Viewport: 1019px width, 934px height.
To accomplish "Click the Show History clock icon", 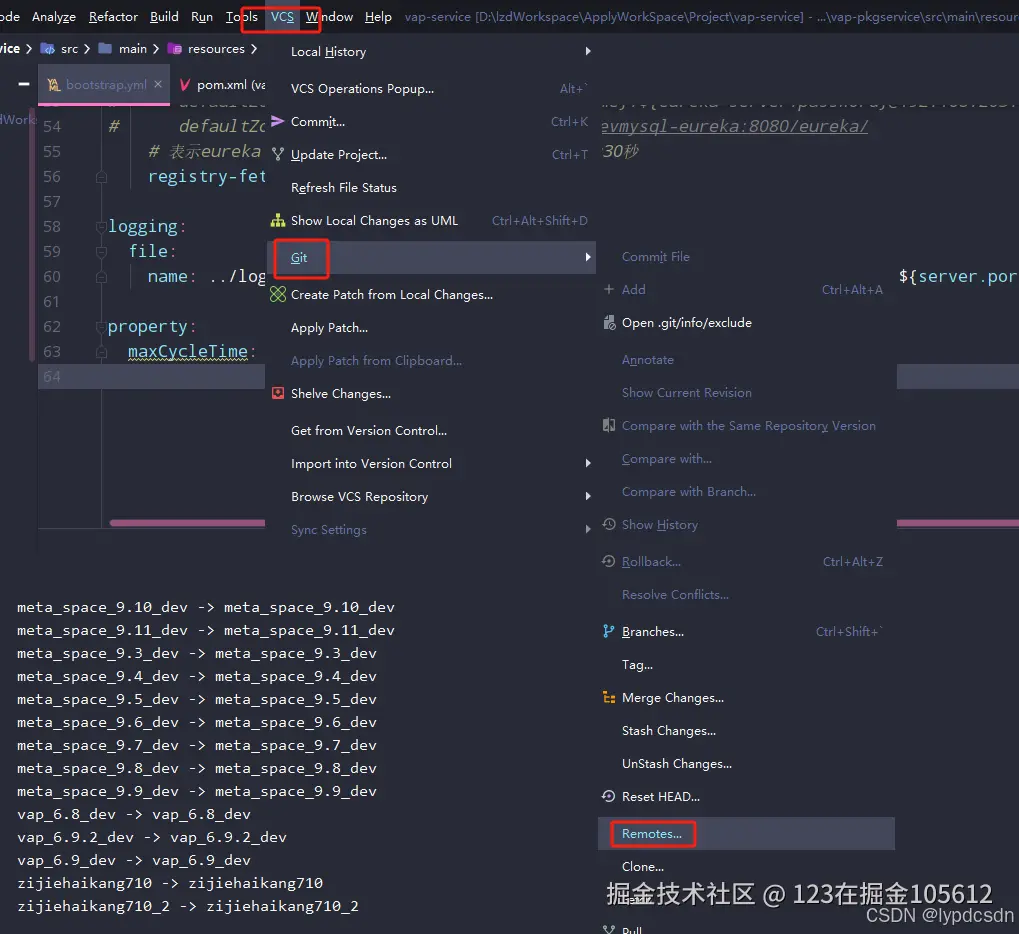I will point(609,524).
